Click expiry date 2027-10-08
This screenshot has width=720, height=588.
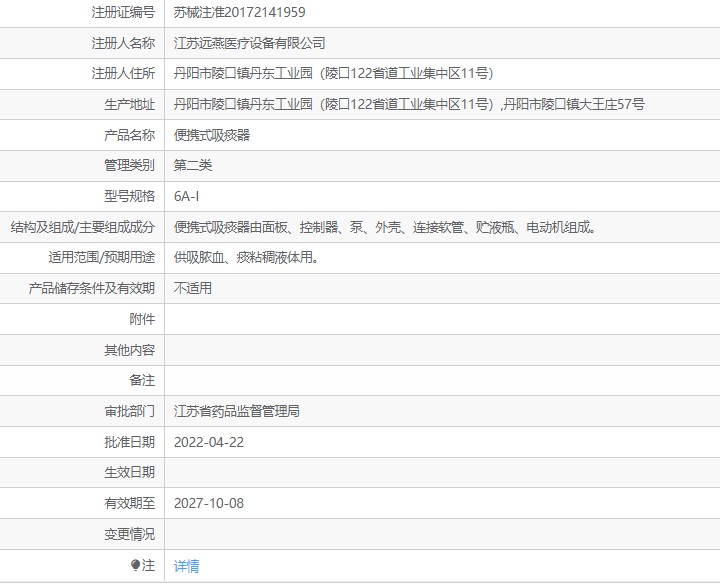point(209,503)
